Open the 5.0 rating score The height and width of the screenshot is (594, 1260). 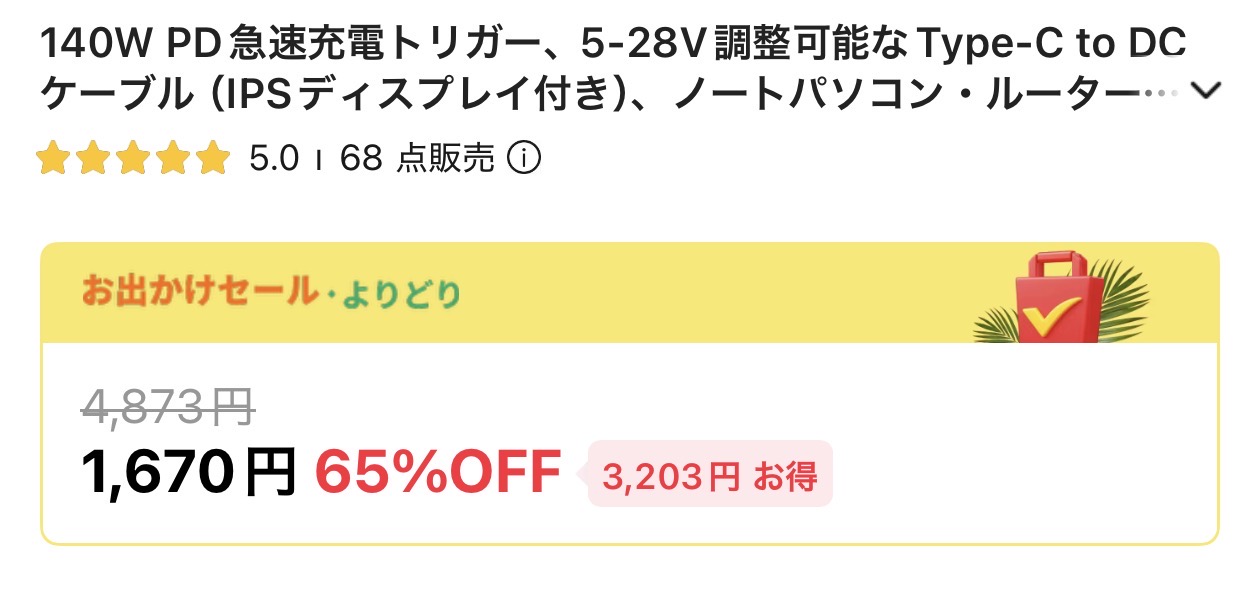click(274, 158)
